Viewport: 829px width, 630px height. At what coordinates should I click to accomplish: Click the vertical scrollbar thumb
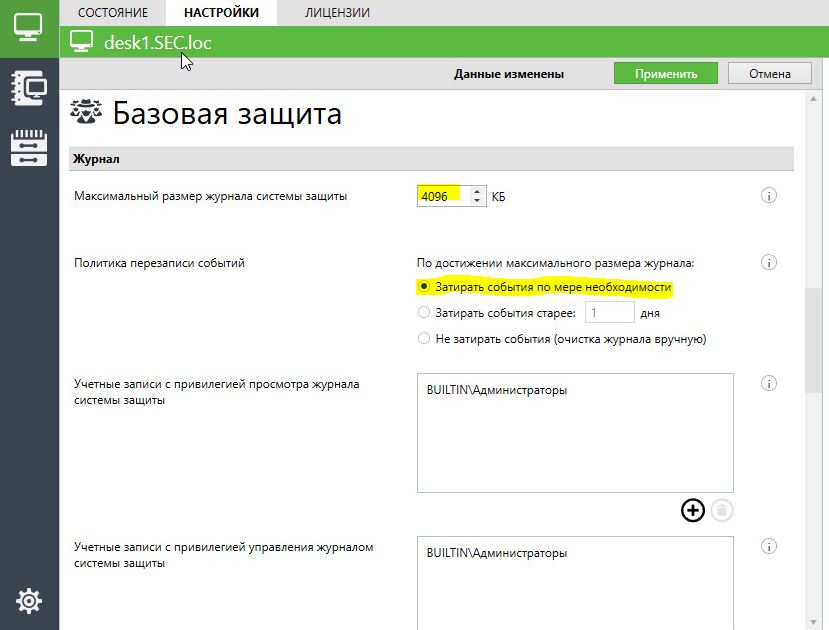[813, 340]
